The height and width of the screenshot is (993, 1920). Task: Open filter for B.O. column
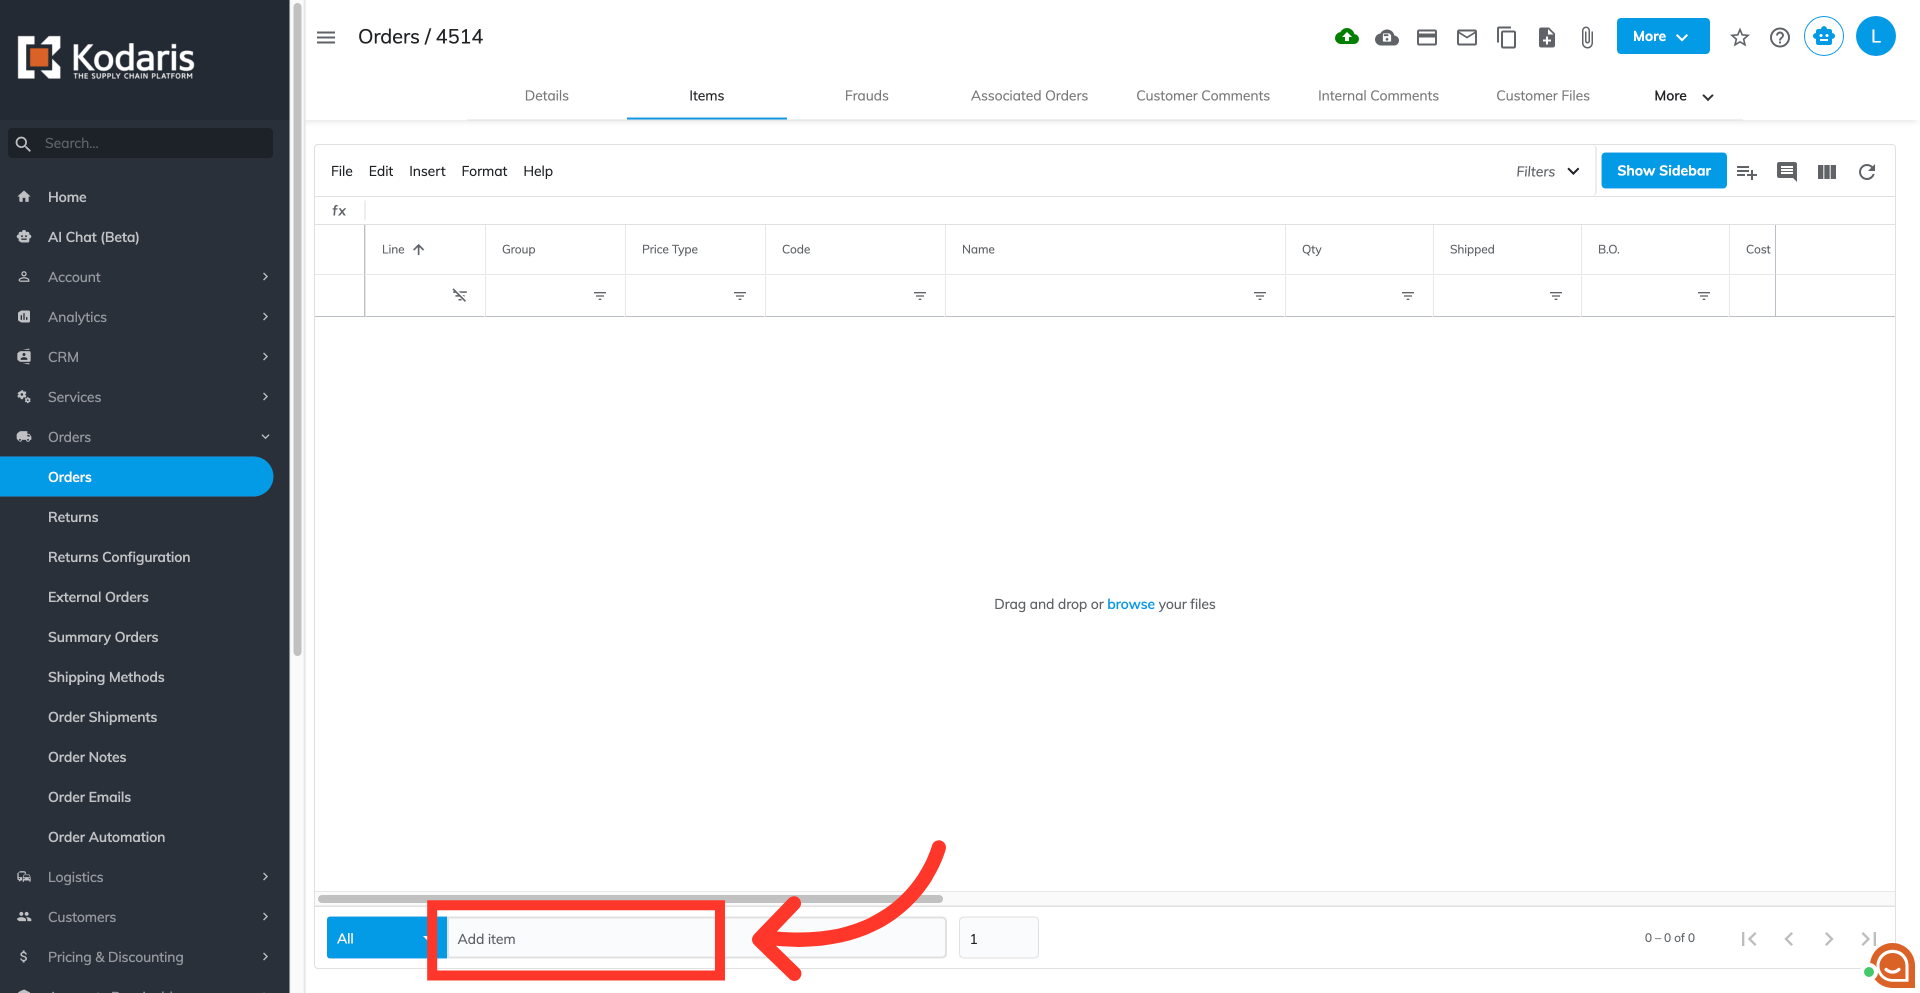pyautogui.click(x=1704, y=296)
